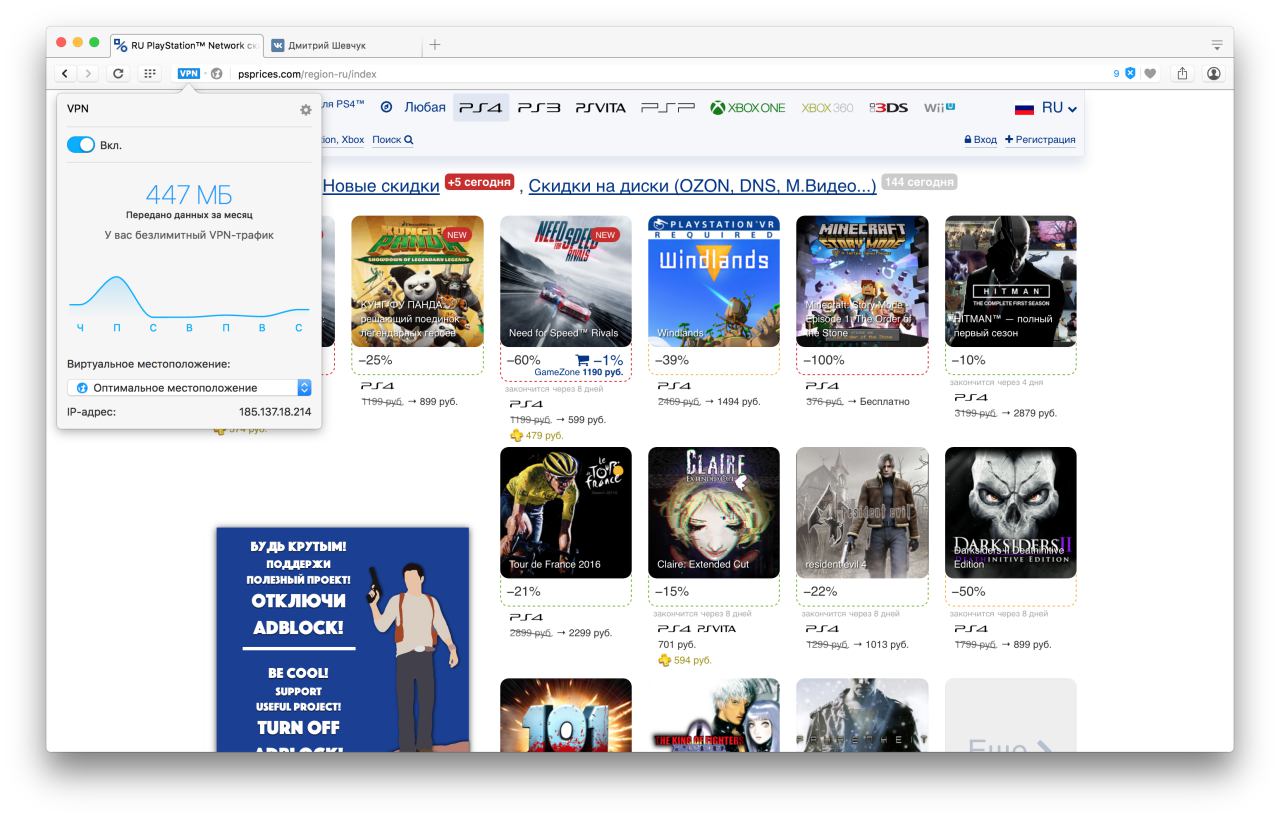1280x818 pixels.
Task: Go forward with the browser forward arrow
Action: (x=86, y=73)
